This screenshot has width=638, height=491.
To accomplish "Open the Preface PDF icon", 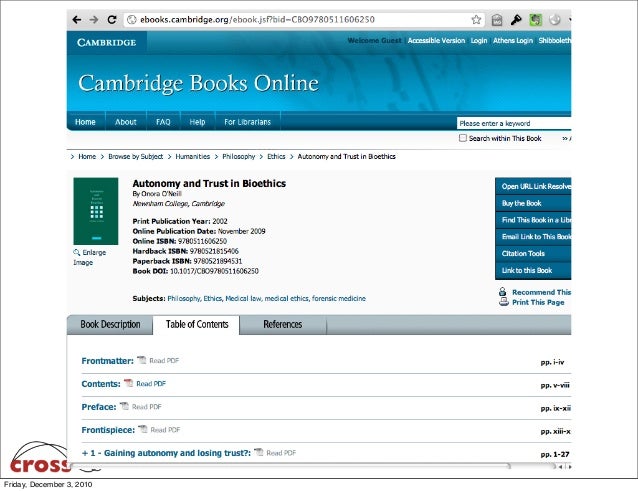I will tap(124, 406).
